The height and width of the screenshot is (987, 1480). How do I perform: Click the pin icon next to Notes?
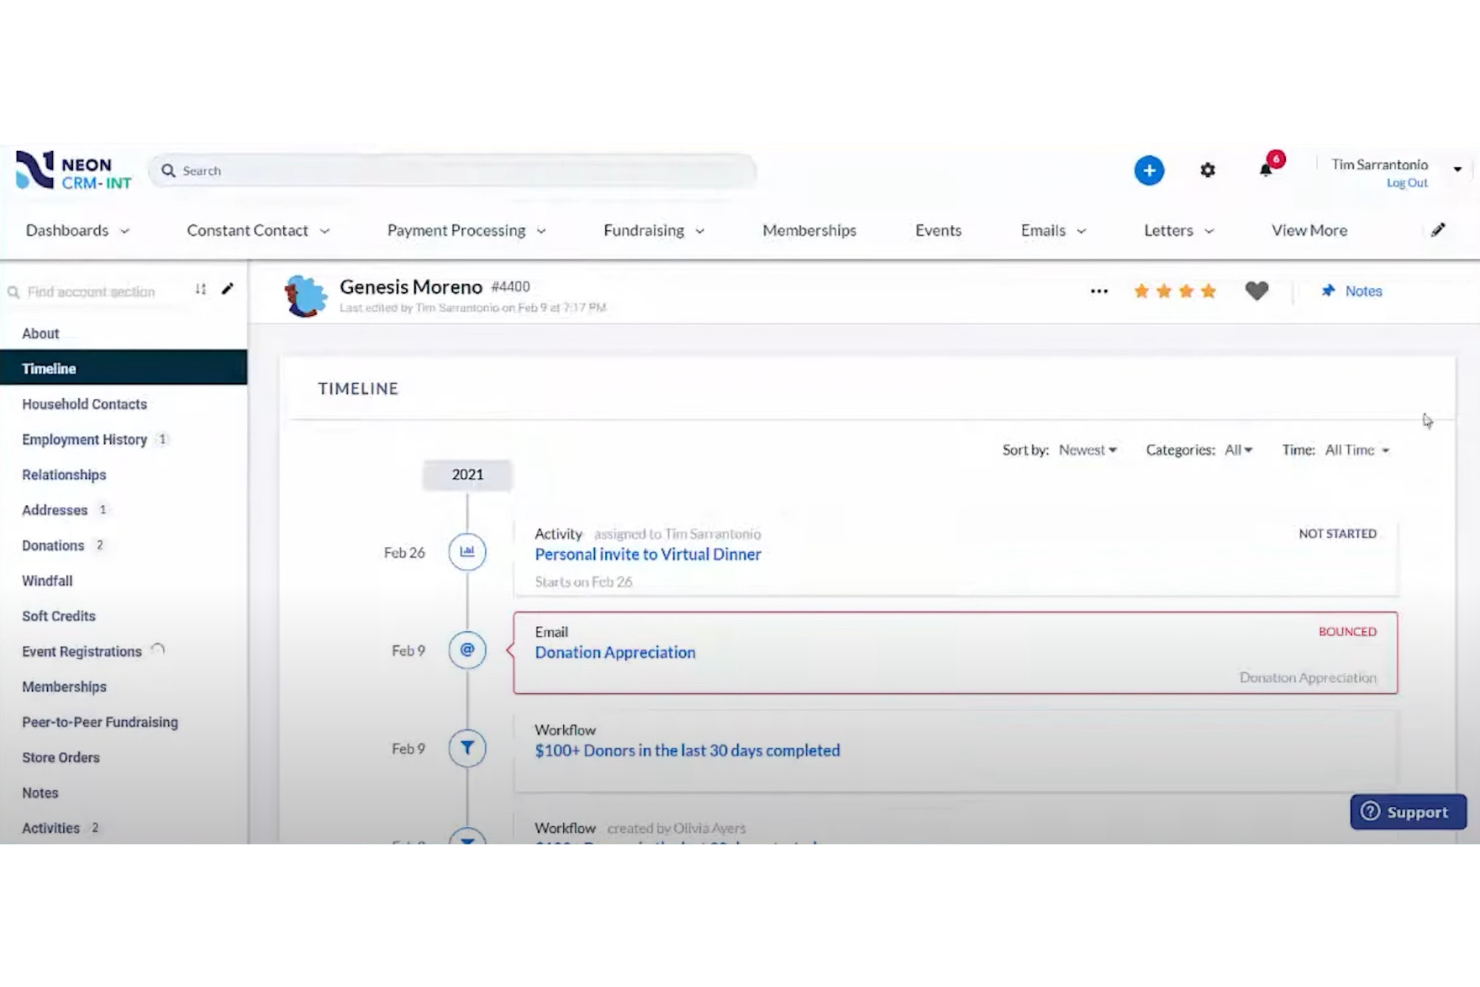[1328, 291]
